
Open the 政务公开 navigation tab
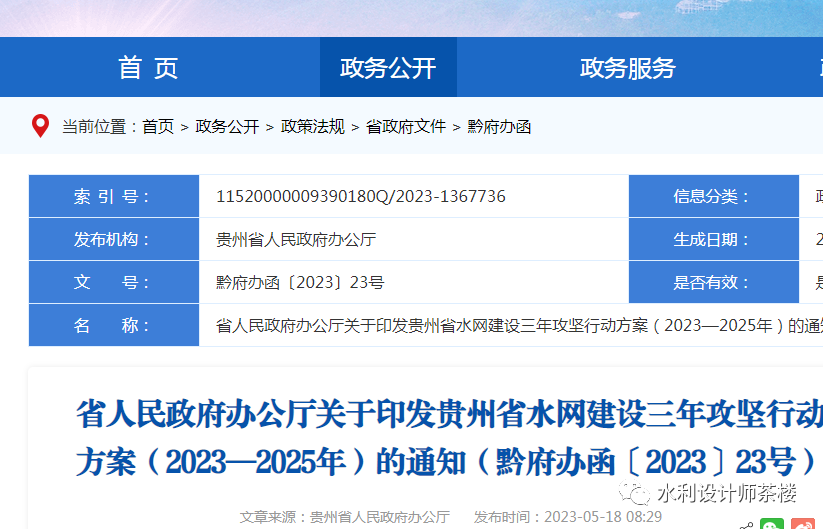coord(388,68)
